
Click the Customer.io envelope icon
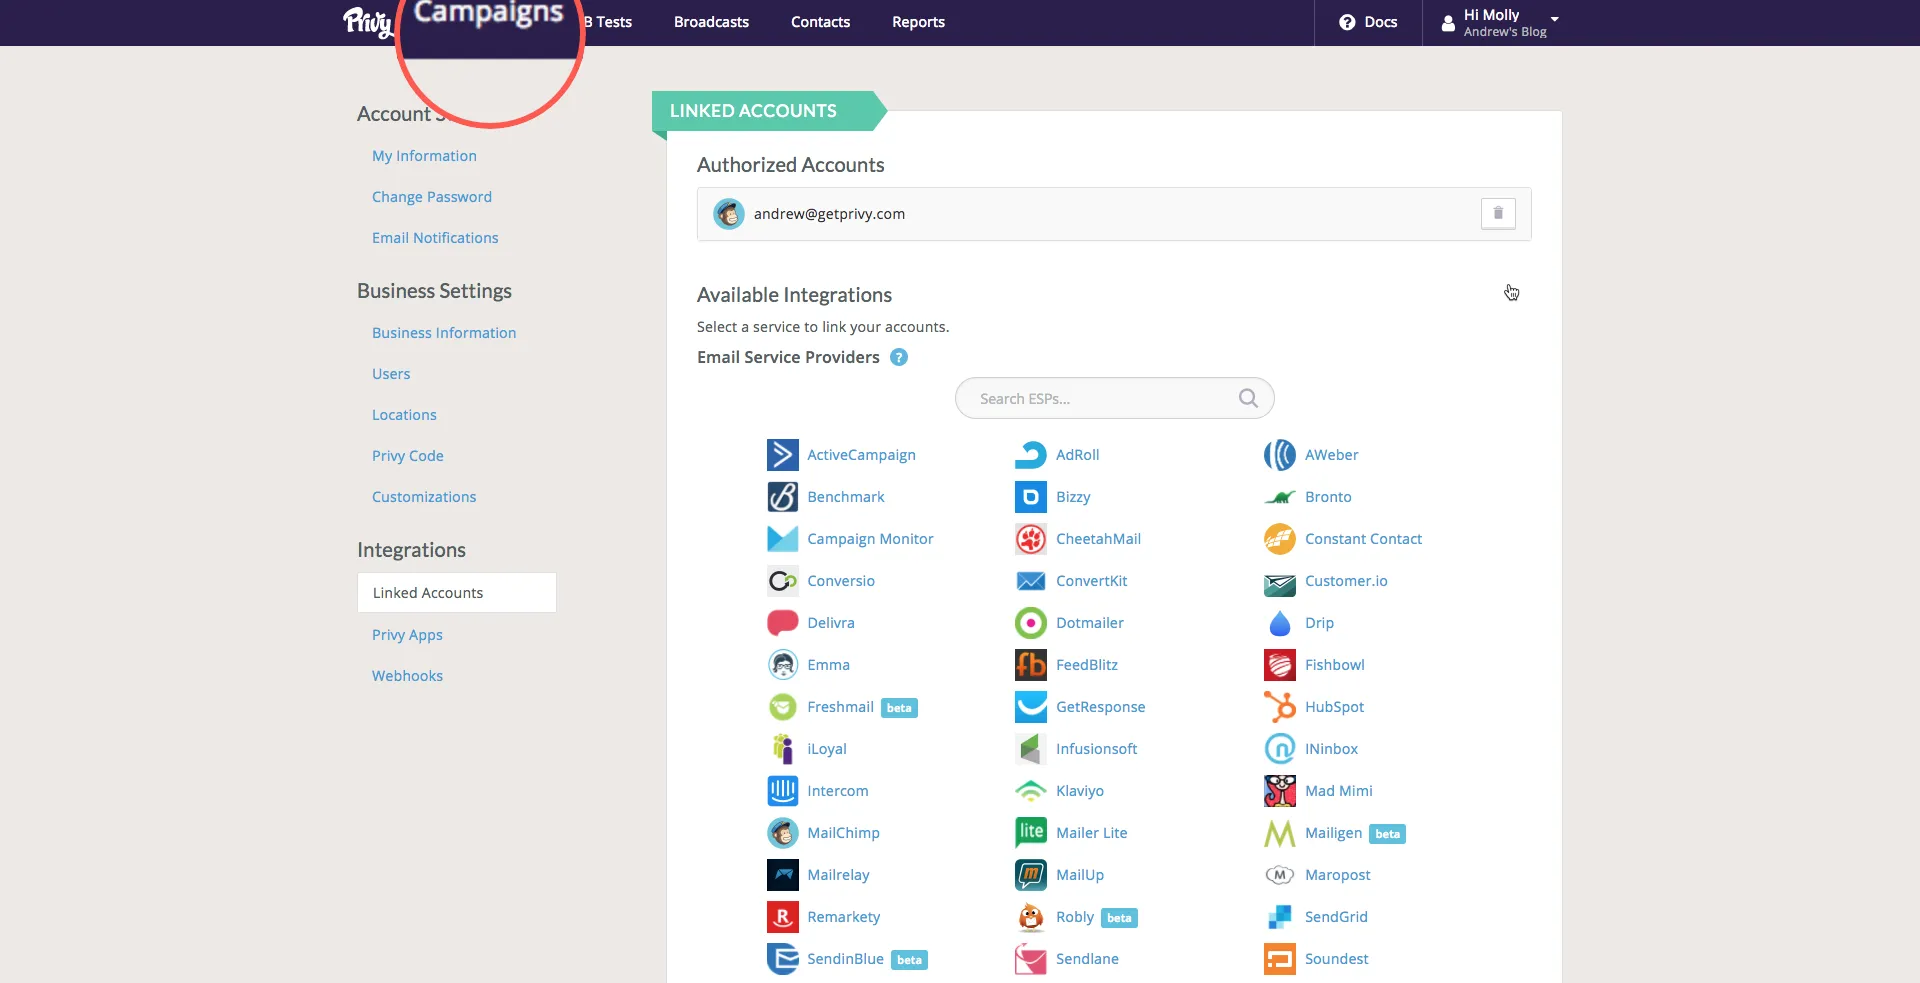1280,583
